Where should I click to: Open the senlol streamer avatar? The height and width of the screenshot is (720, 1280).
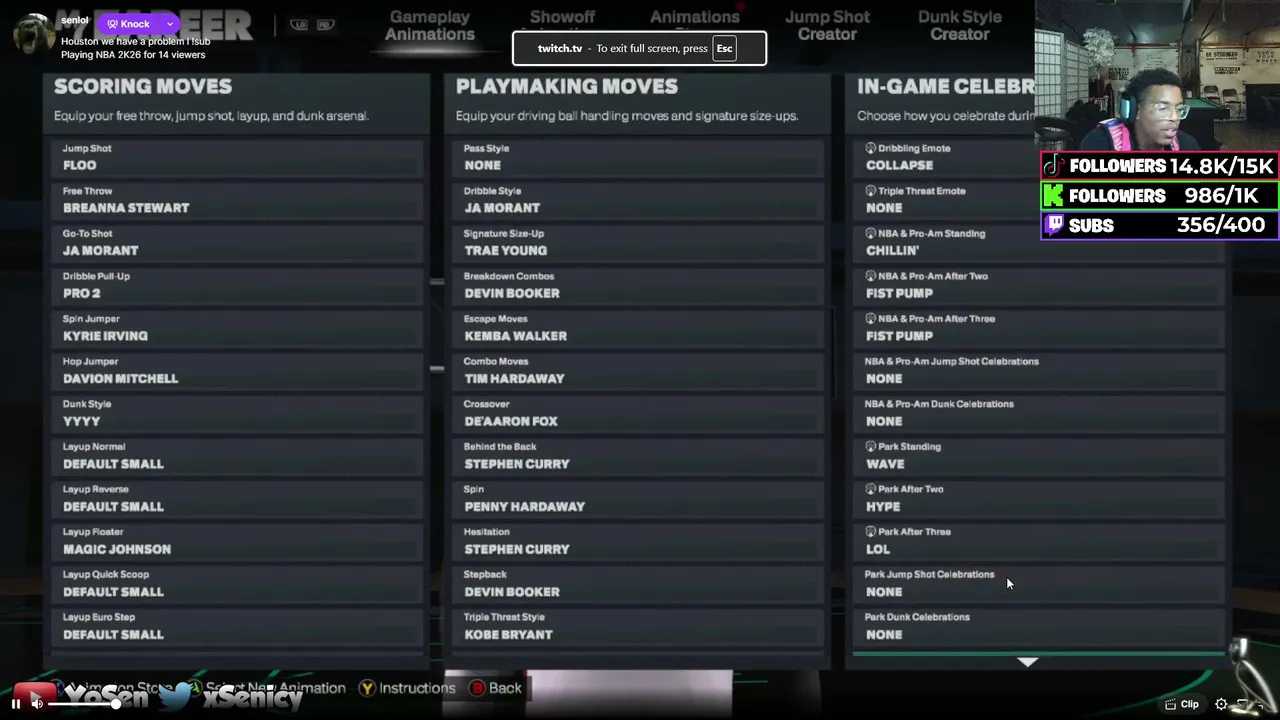(x=34, y=35)
